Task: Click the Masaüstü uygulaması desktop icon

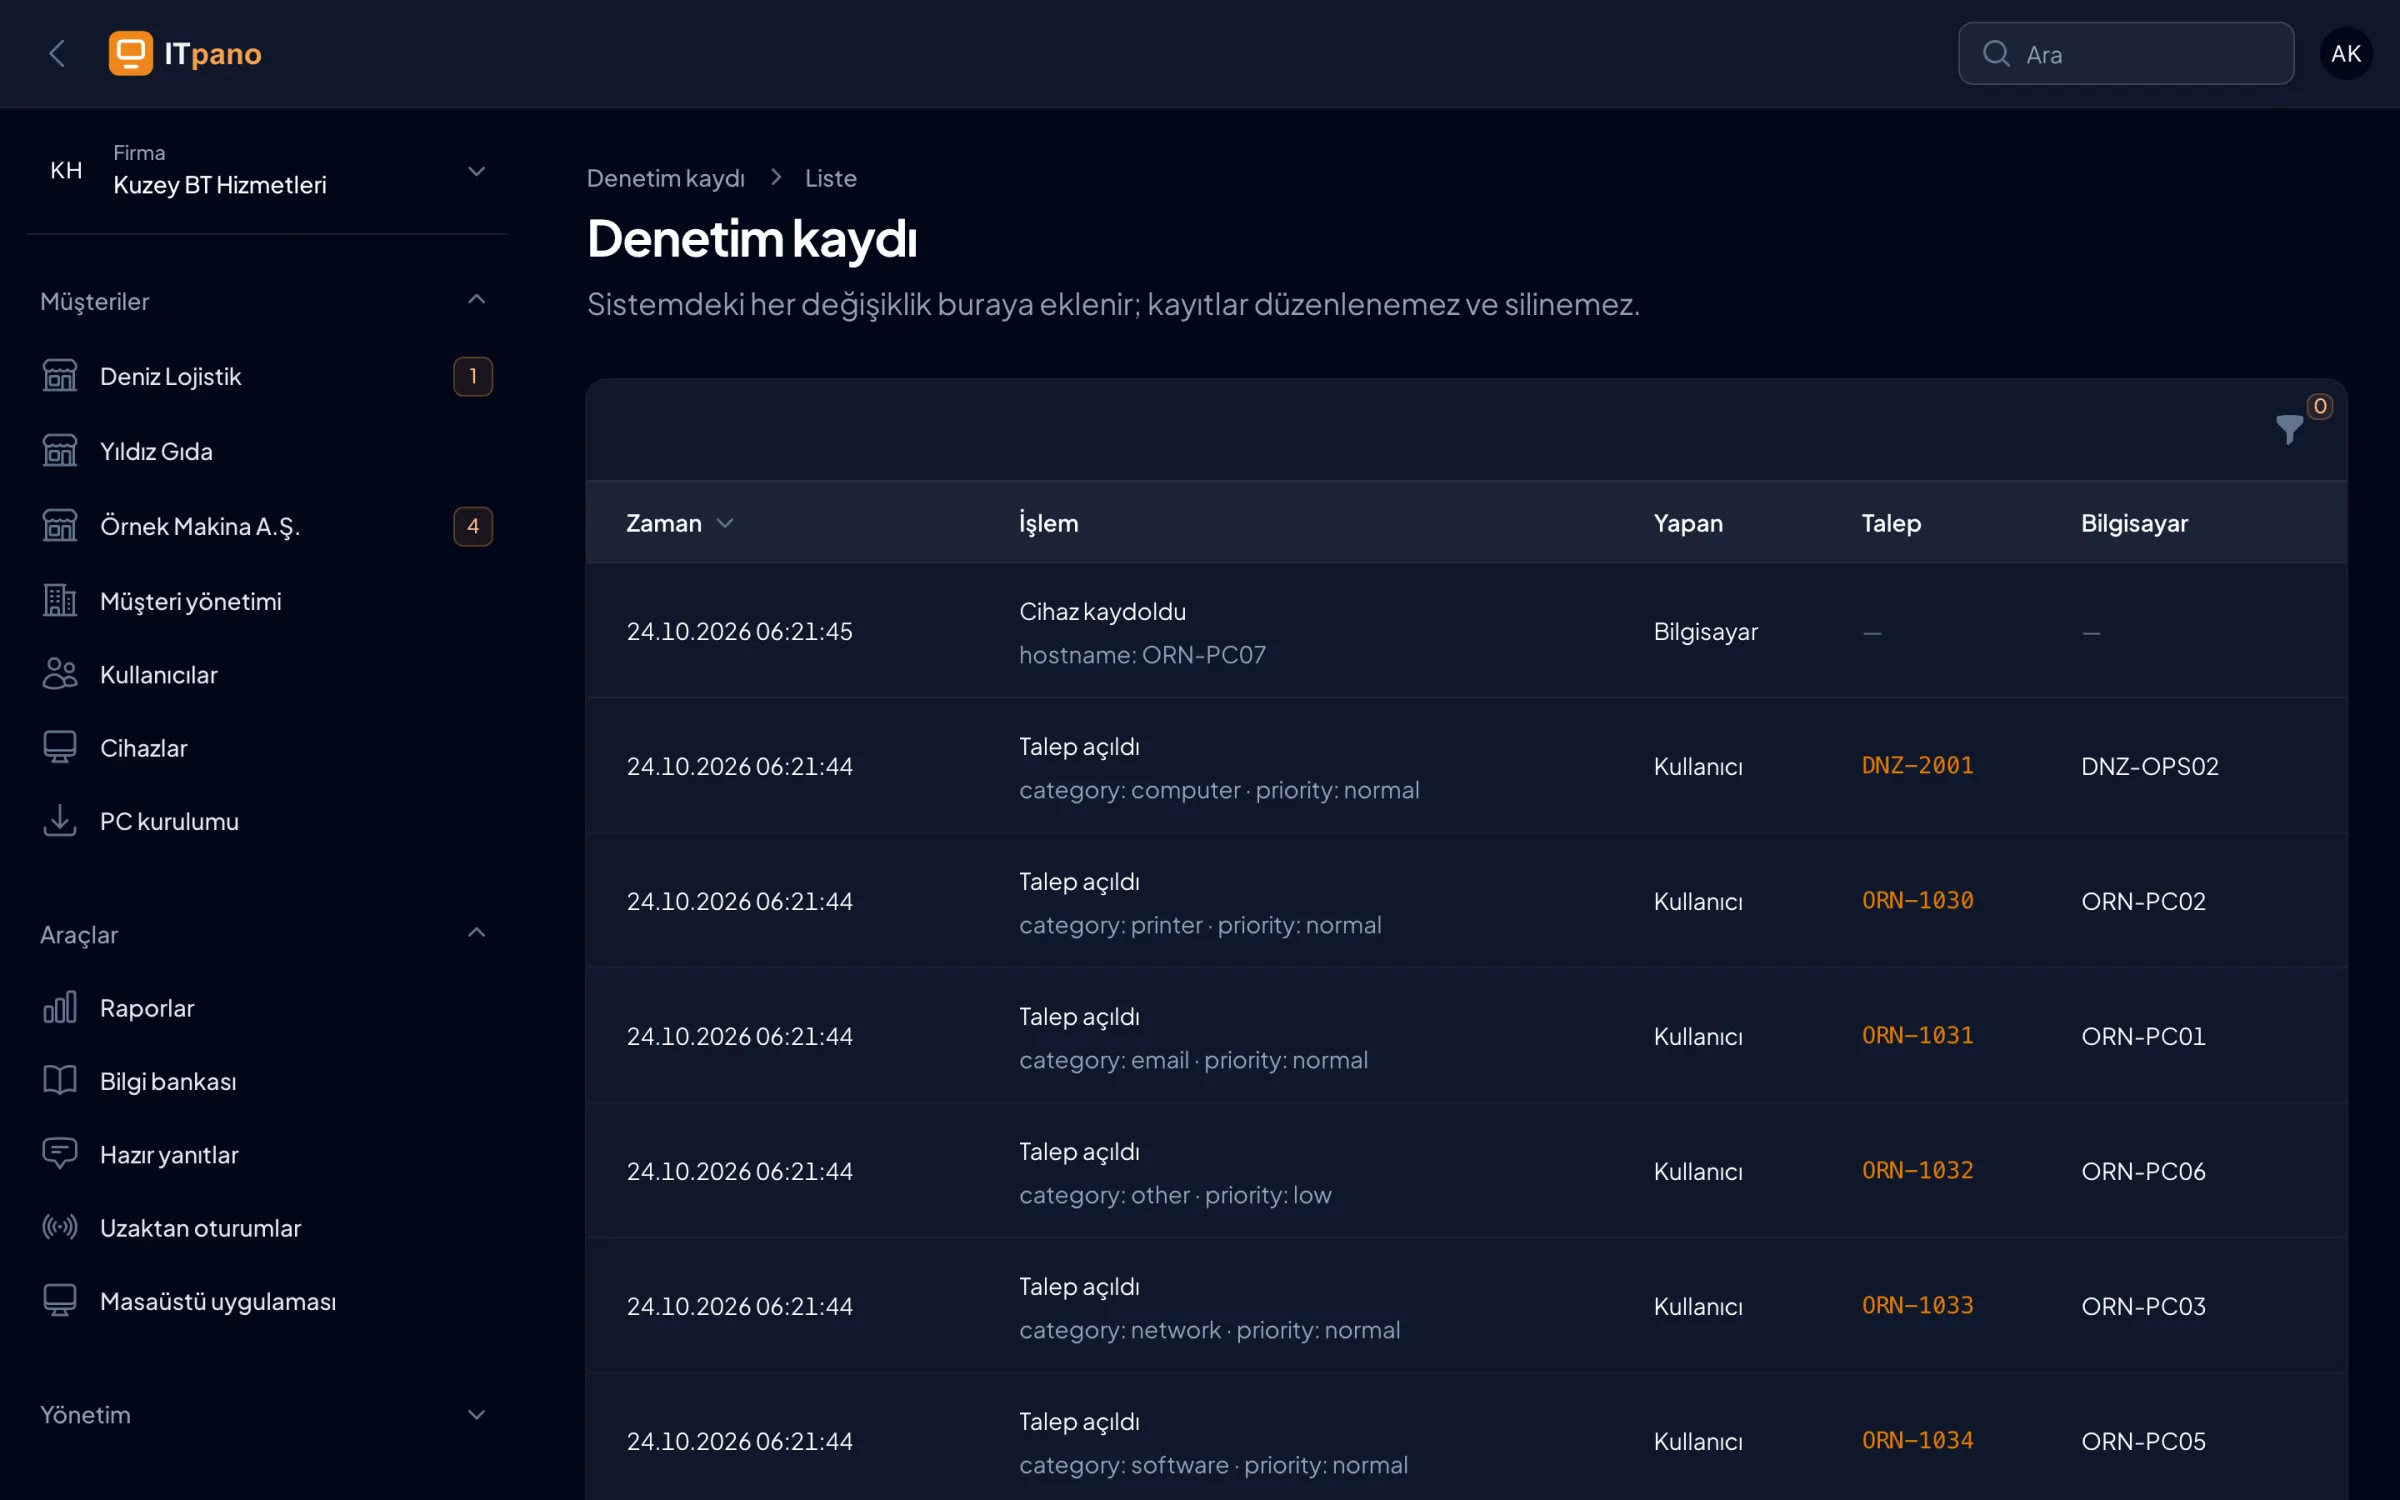Action: coord(59,1301)
